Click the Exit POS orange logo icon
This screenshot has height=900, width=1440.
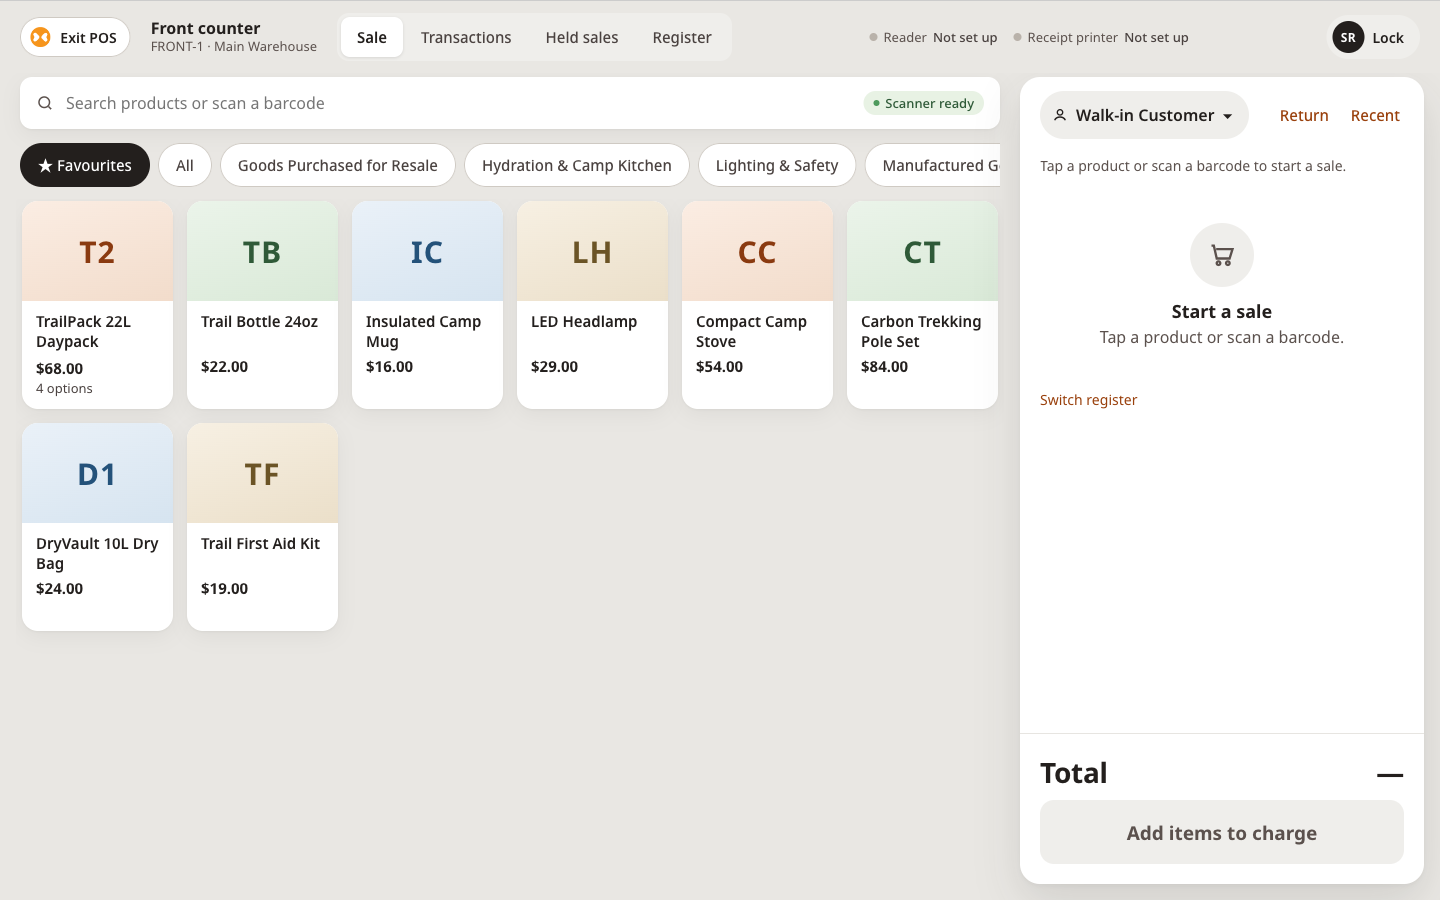point(40,37)
